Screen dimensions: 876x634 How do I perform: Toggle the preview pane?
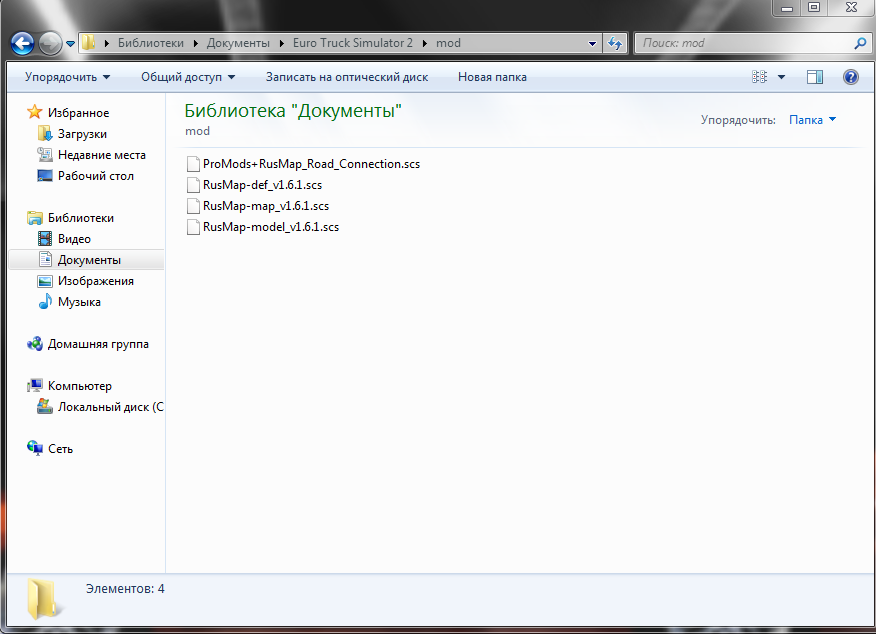815,77
